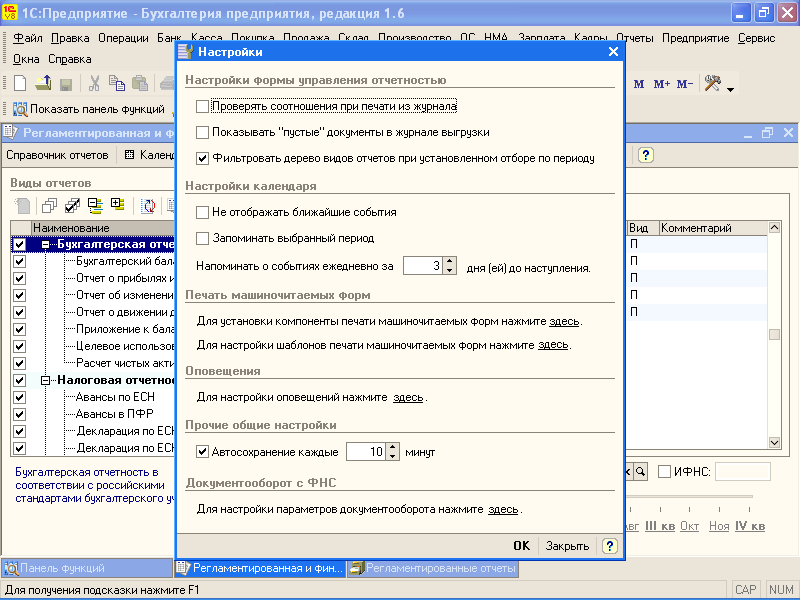Switch to the Панель функций window tab
The image size is (800, 600).
[x=87, y=568]
